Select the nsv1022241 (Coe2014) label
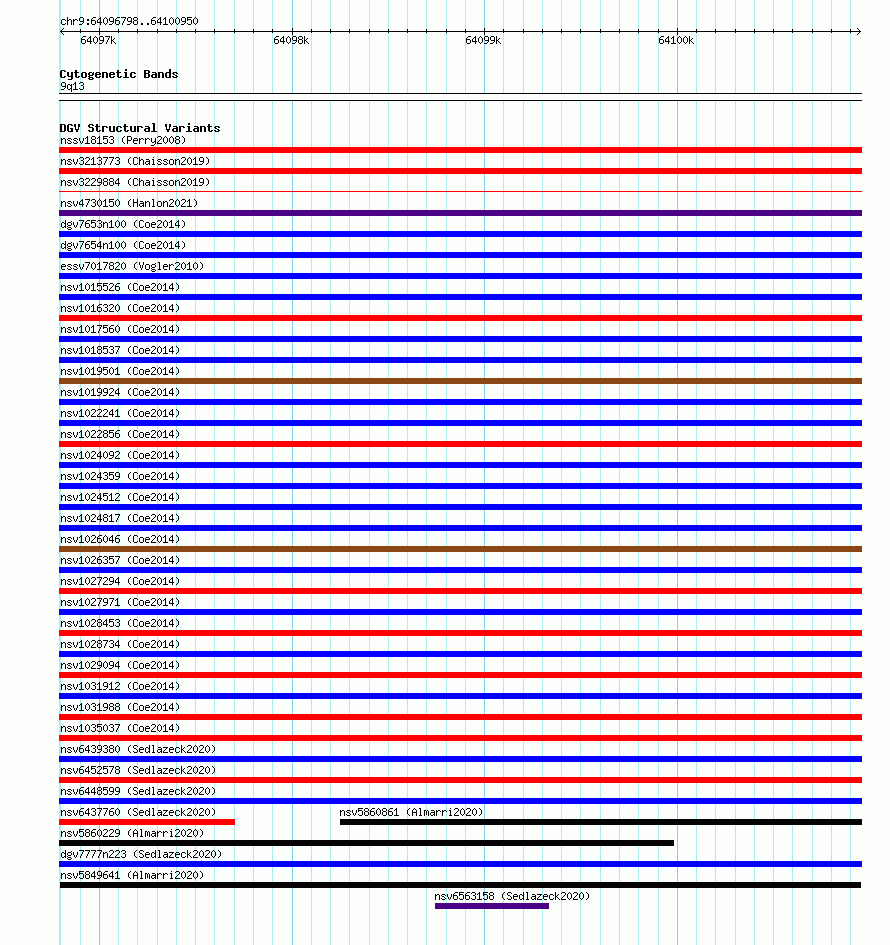890x945 pixels. pyautogui.click(x=120, y=413)
